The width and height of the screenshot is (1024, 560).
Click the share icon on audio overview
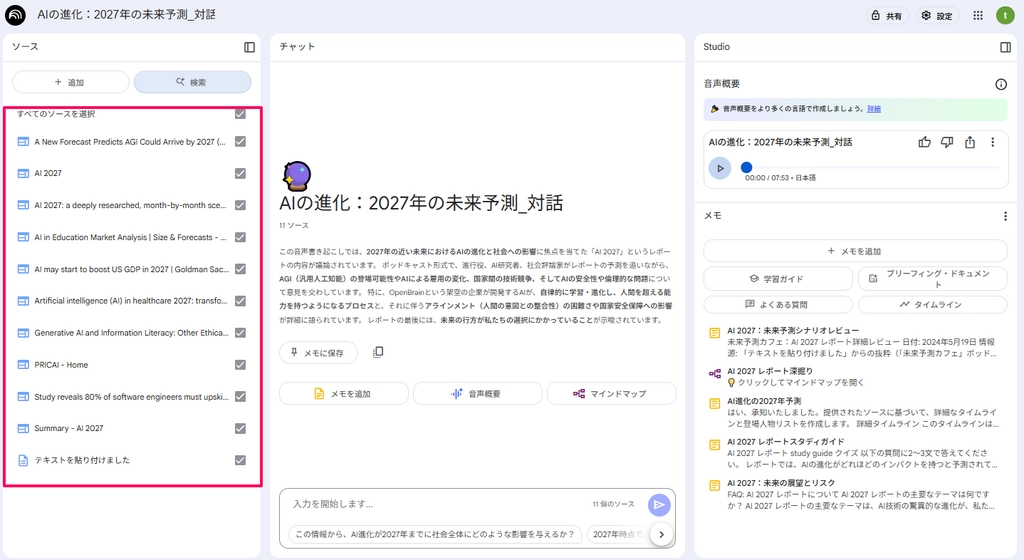(x=970, y=142)
